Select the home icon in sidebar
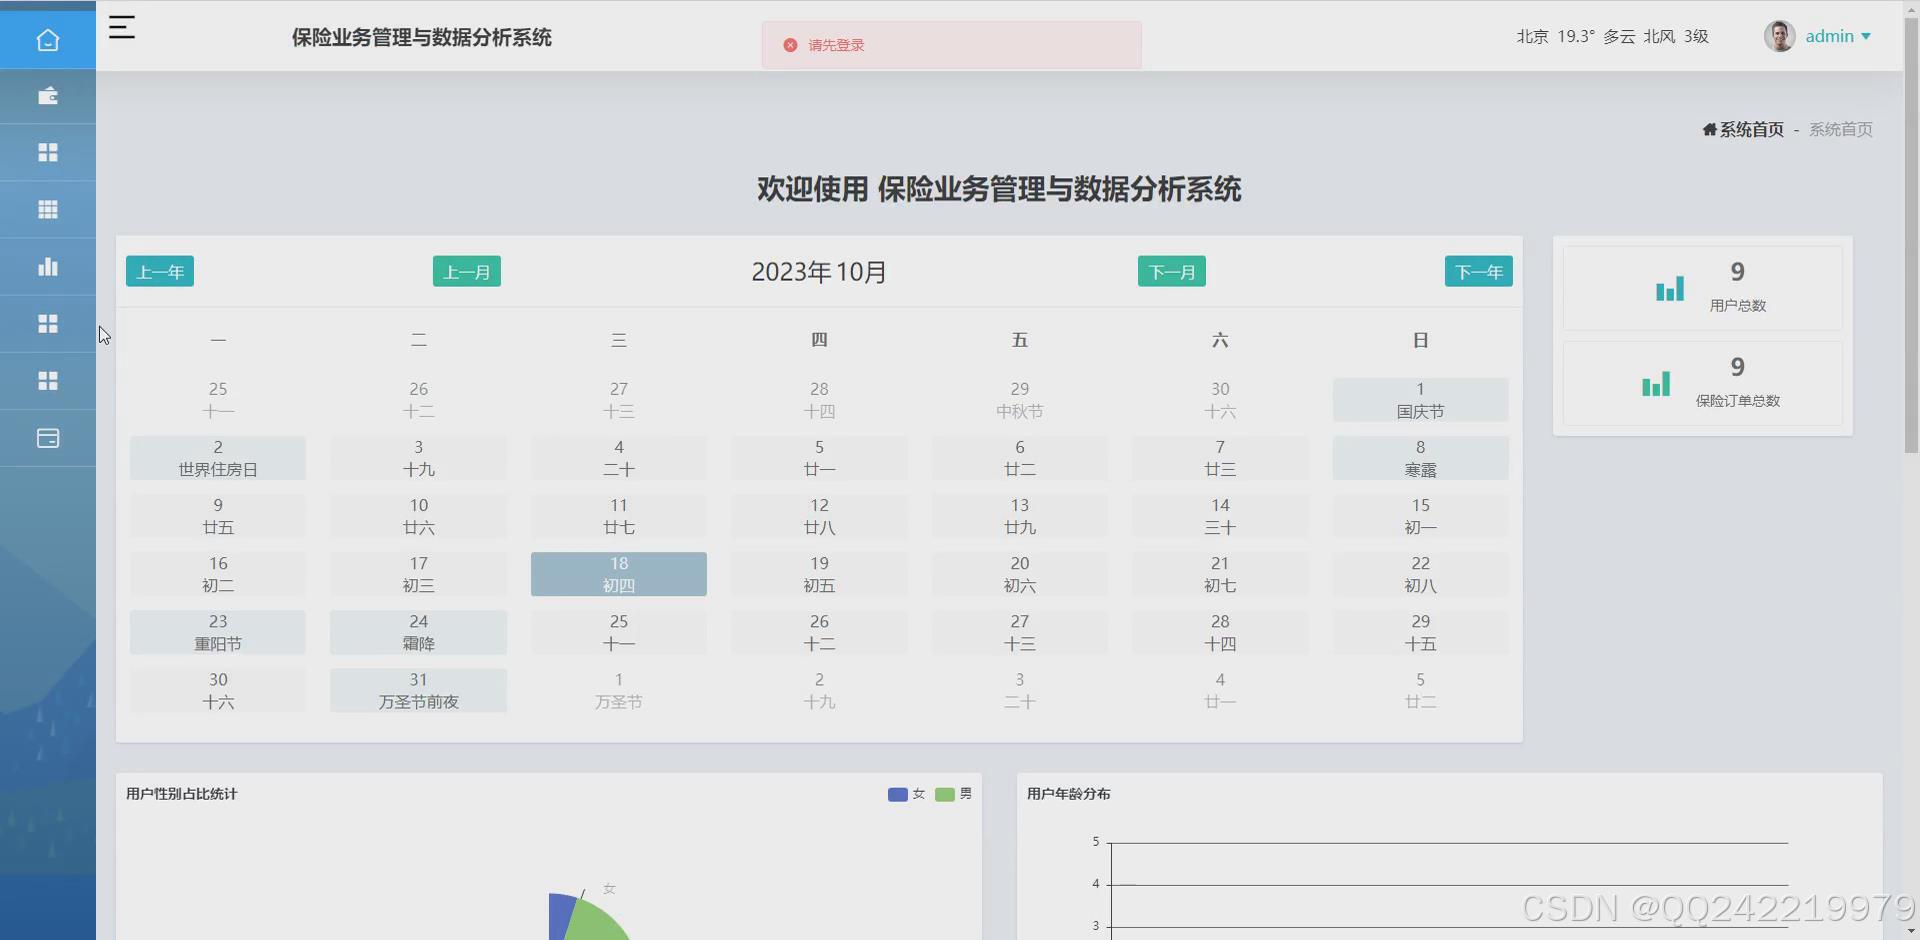The width and height of the screenshot is (1920, 940). (47, 40)
